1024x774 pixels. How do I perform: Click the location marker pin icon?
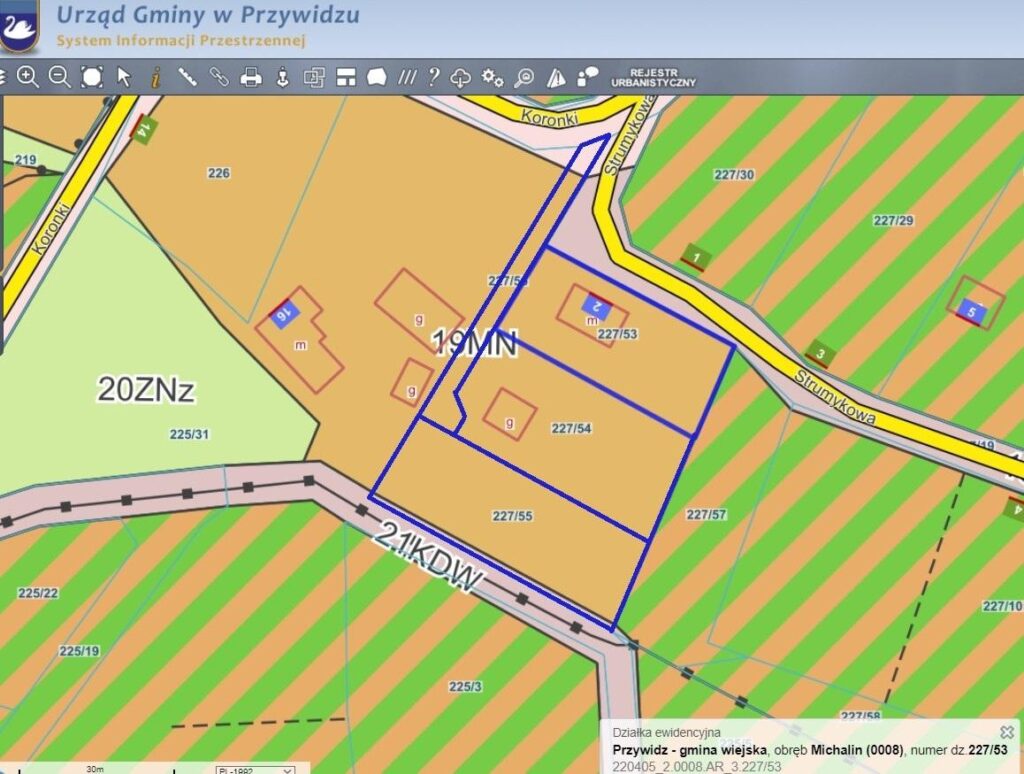282,77
